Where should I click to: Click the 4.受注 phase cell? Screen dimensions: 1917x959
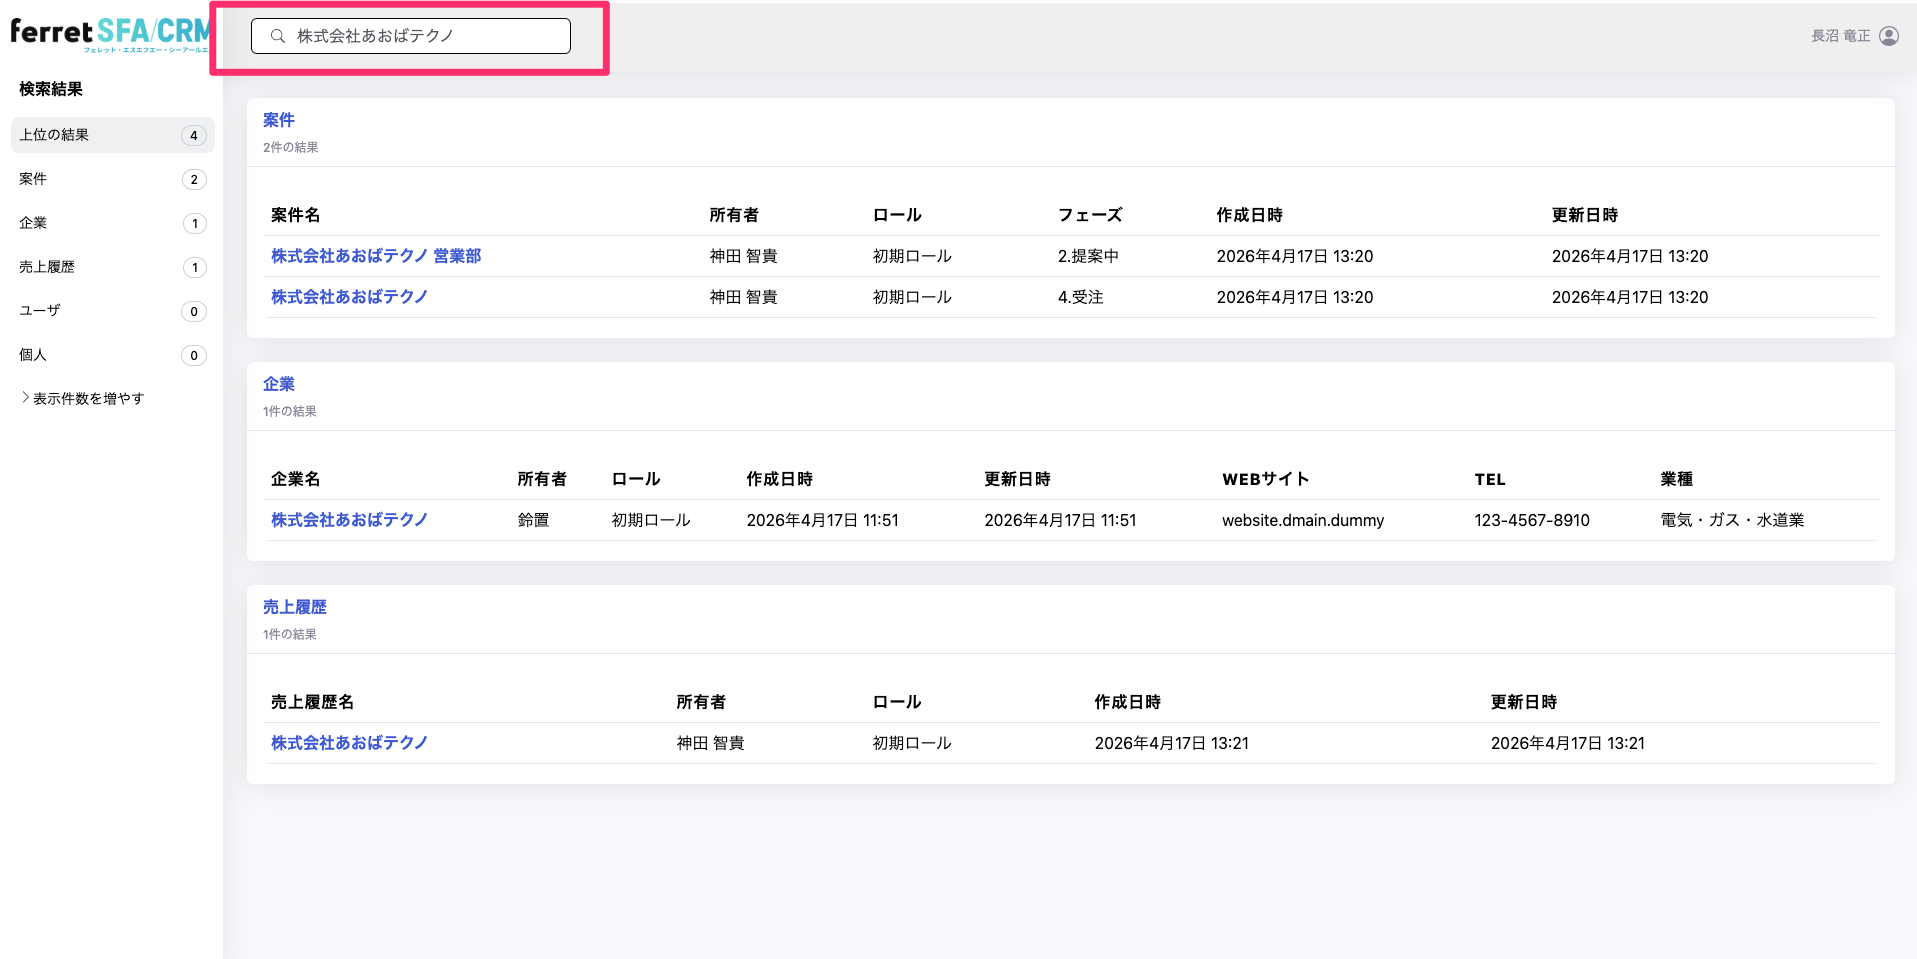(1081, 297)
